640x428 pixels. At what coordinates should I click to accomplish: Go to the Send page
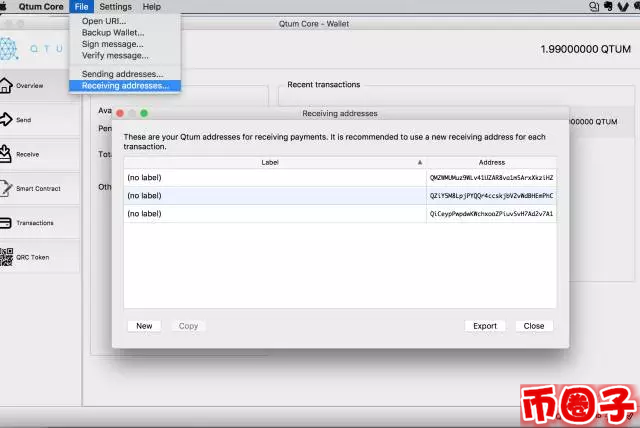point(25,120)
